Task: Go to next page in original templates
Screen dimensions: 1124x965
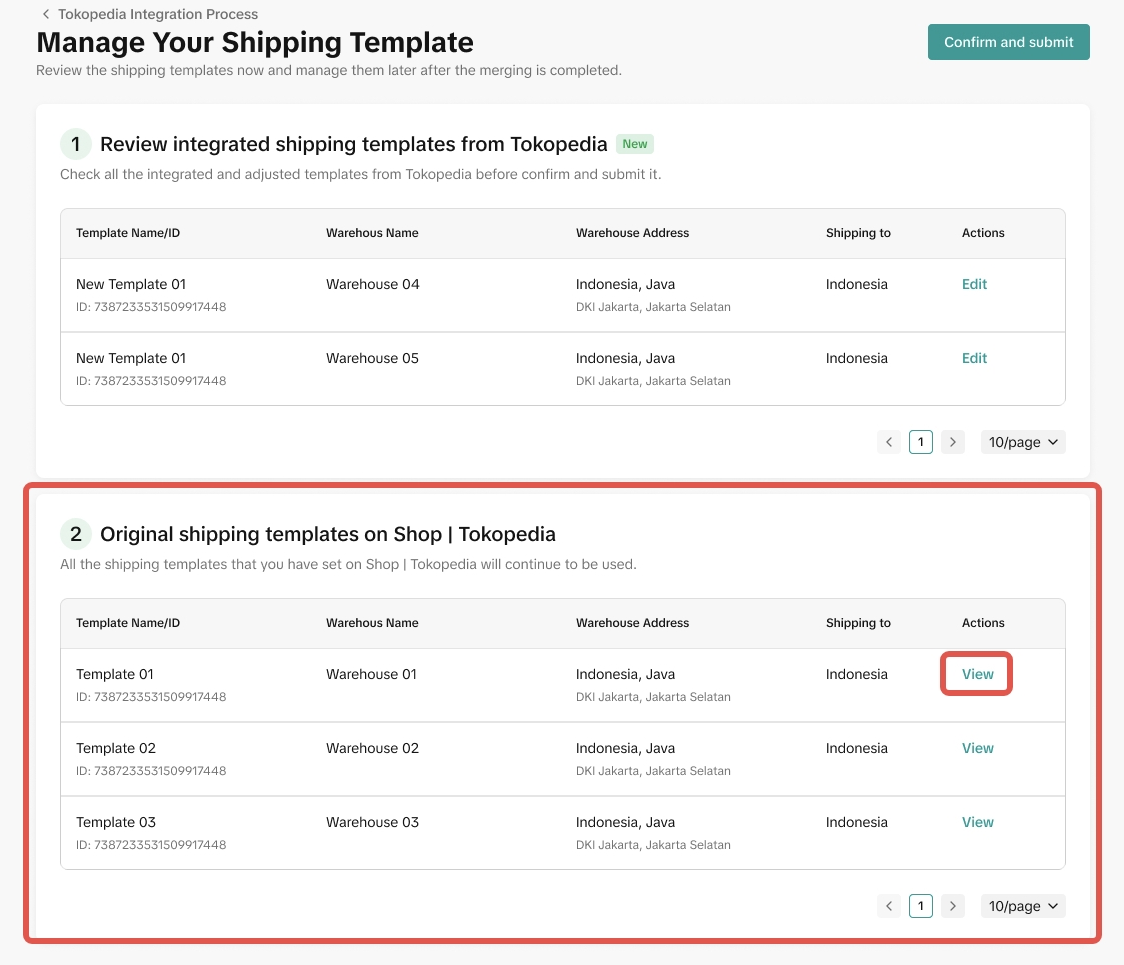Action: click(953, 906)
